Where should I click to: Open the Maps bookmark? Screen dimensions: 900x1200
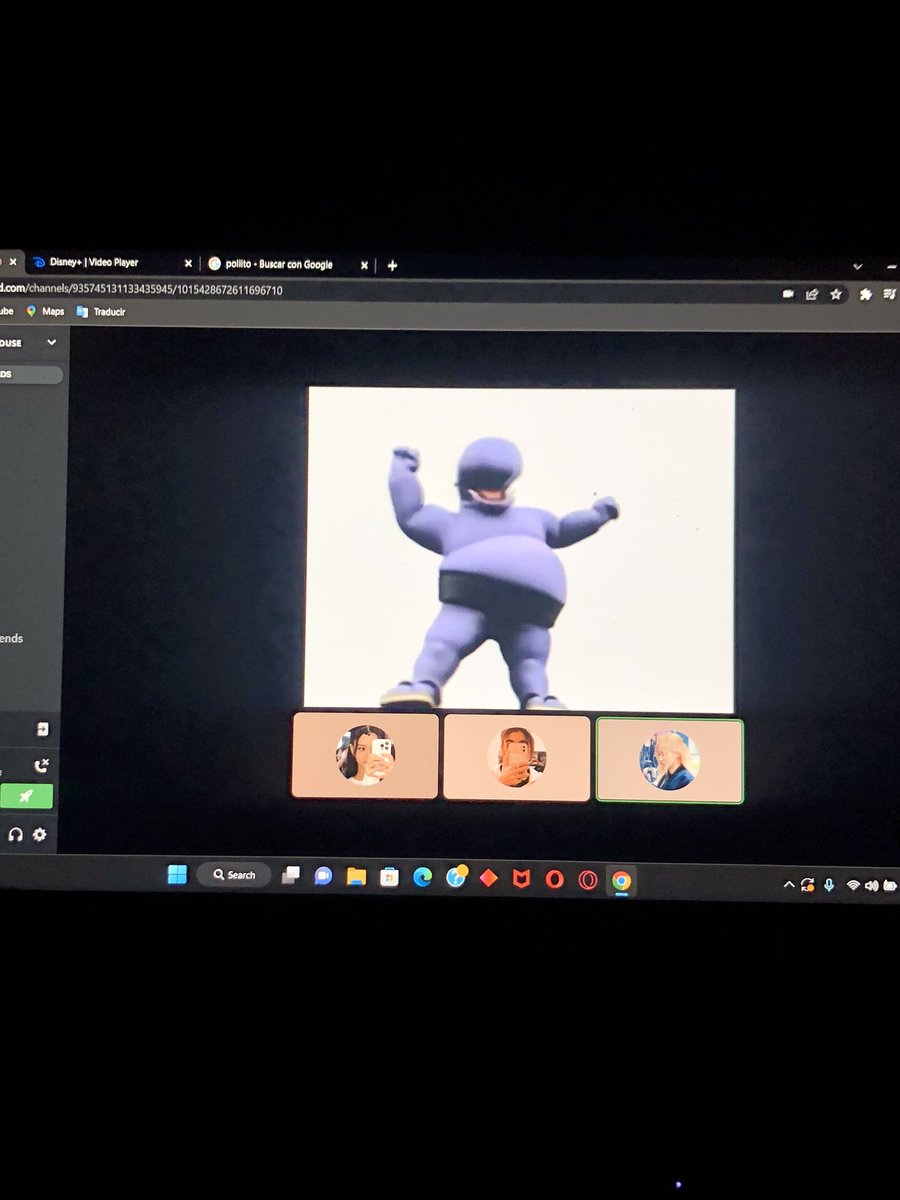[x=45, y=311]
